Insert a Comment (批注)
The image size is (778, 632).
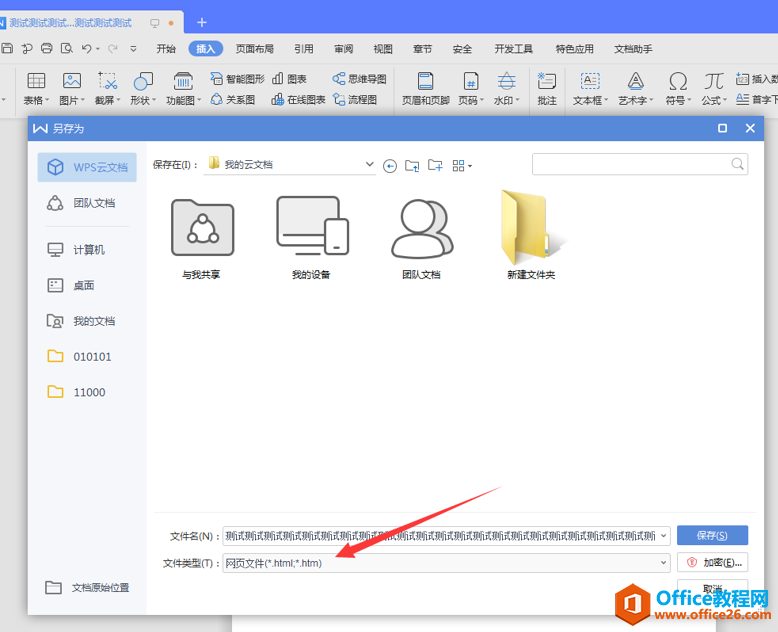point(547,88)
